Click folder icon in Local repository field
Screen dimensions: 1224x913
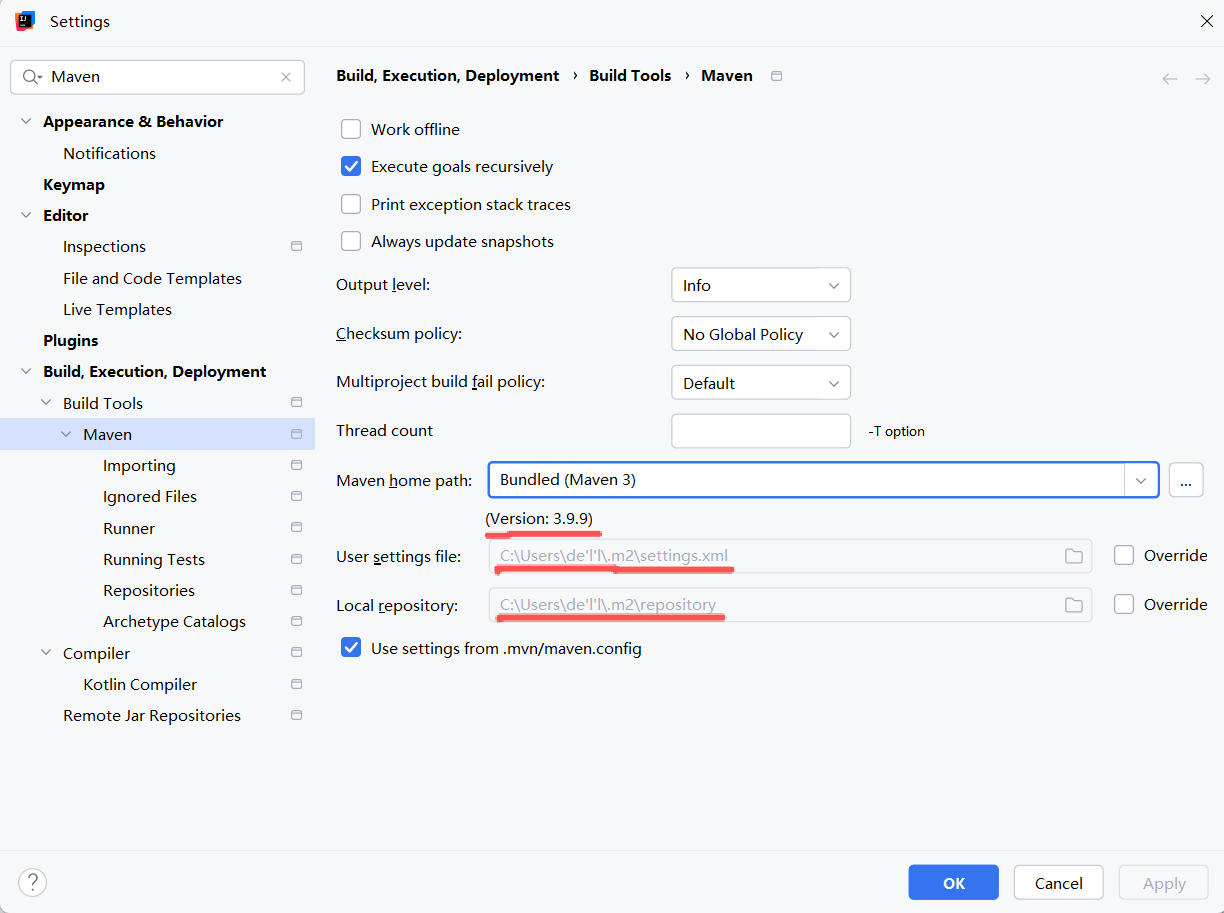coord(1074,605)
